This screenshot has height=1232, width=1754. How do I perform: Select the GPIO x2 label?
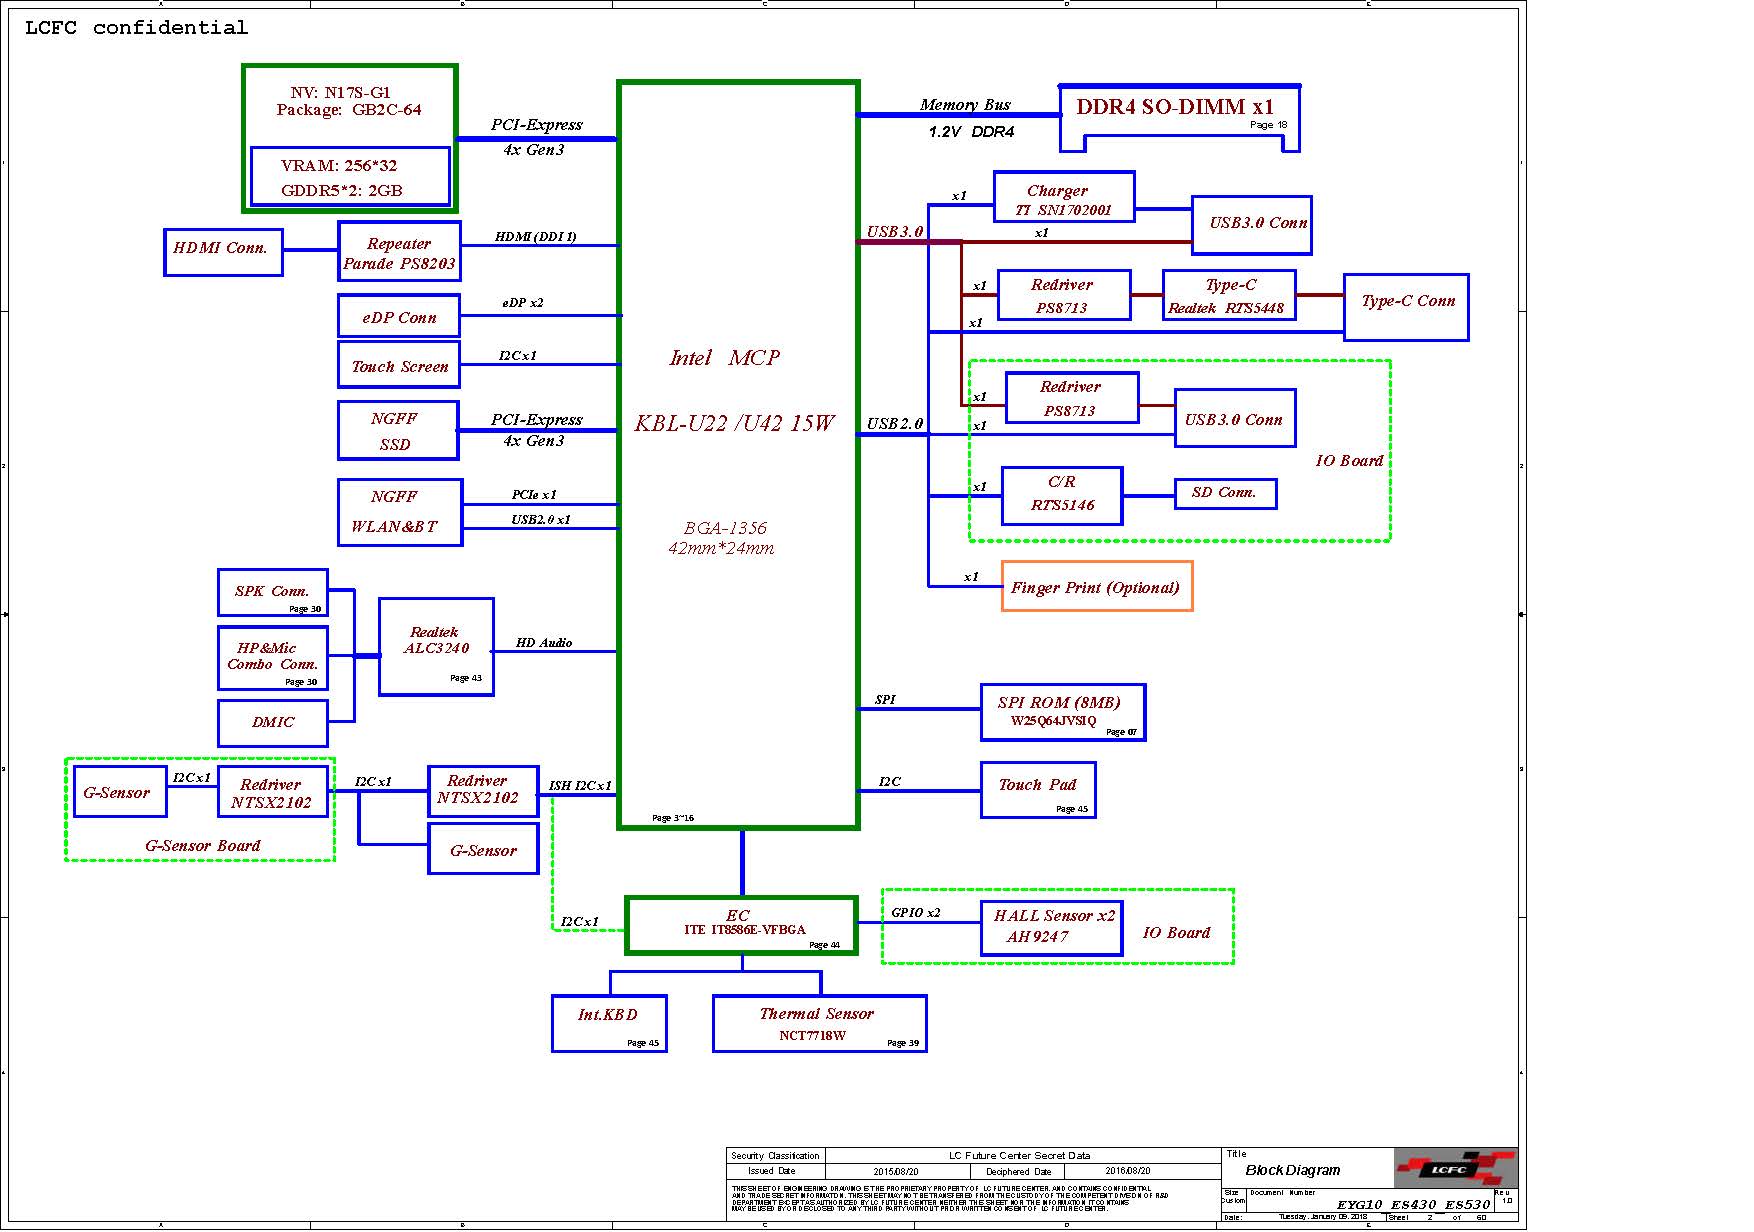(x=916, y=912)
